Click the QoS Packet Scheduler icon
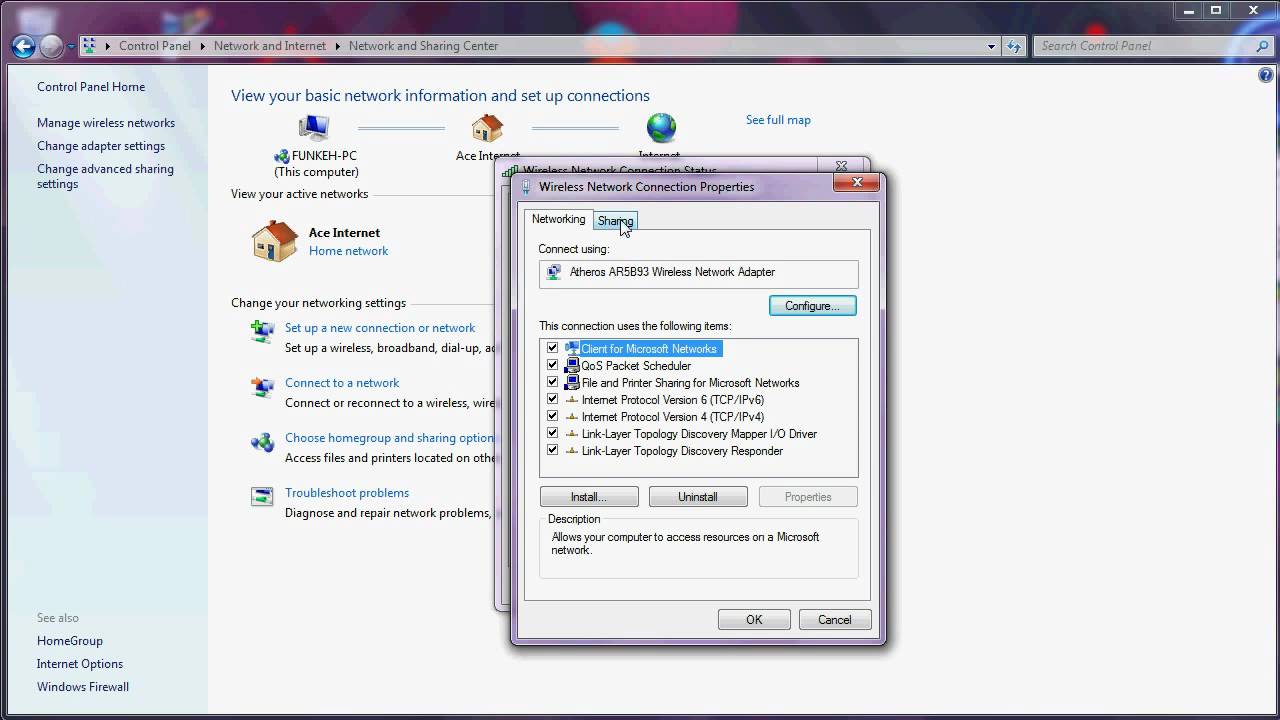 (572, 365)
